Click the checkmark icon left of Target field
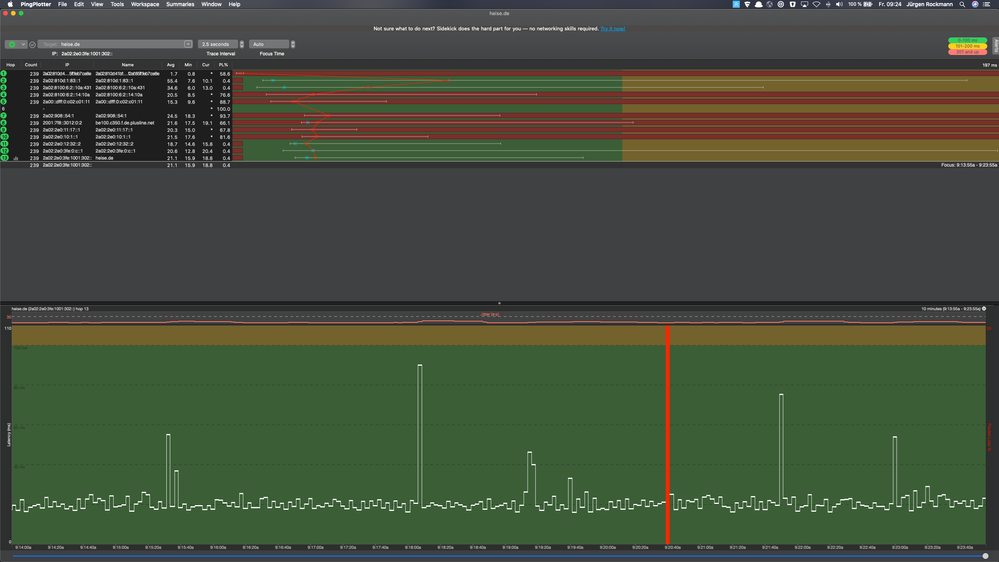 point(32,45)
